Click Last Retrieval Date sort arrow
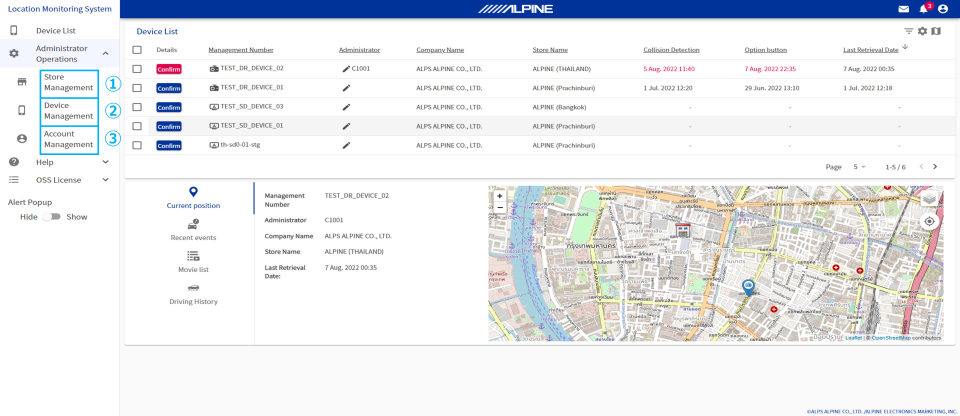 click(905, 48)
